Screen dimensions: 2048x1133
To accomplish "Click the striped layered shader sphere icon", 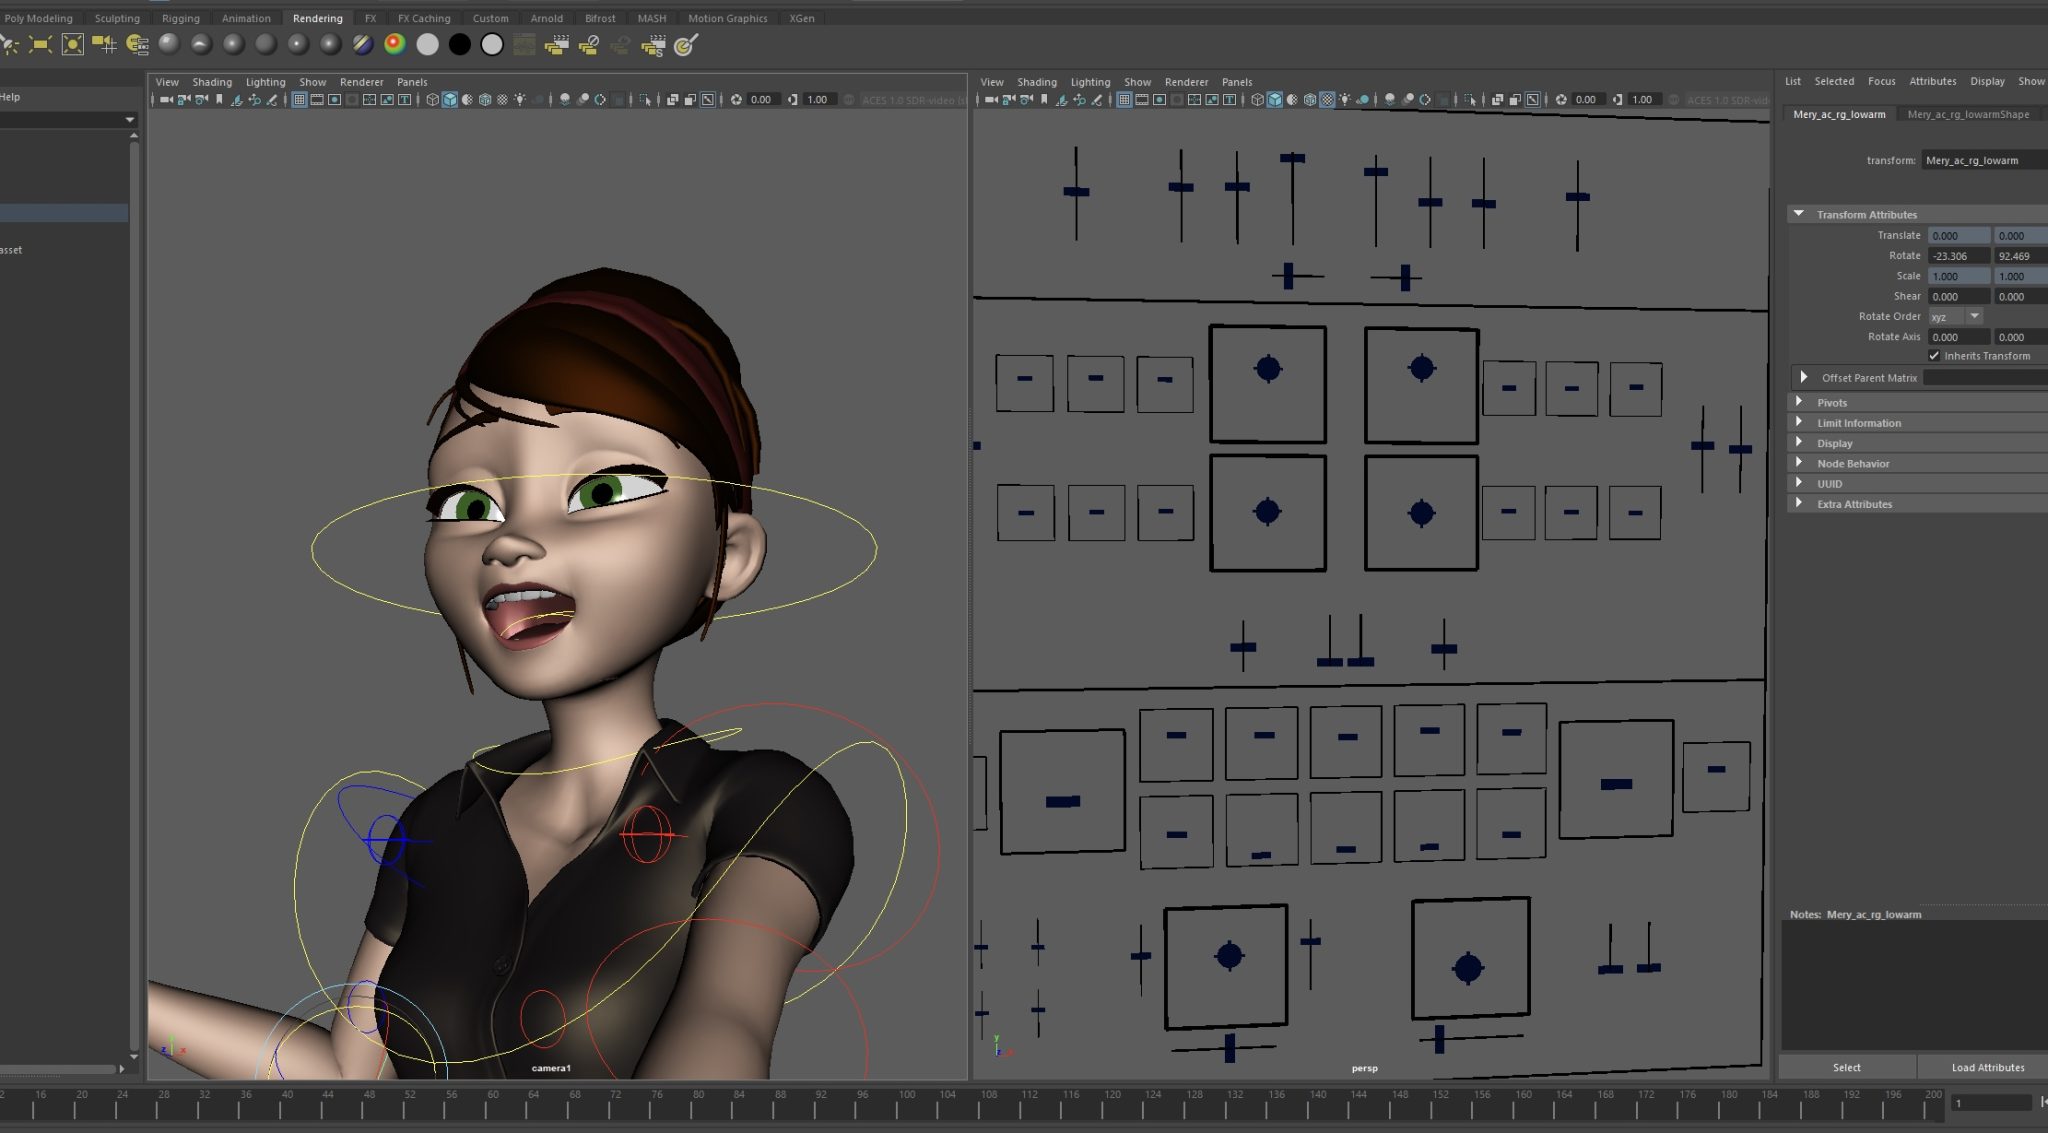I will coord(362,44).
